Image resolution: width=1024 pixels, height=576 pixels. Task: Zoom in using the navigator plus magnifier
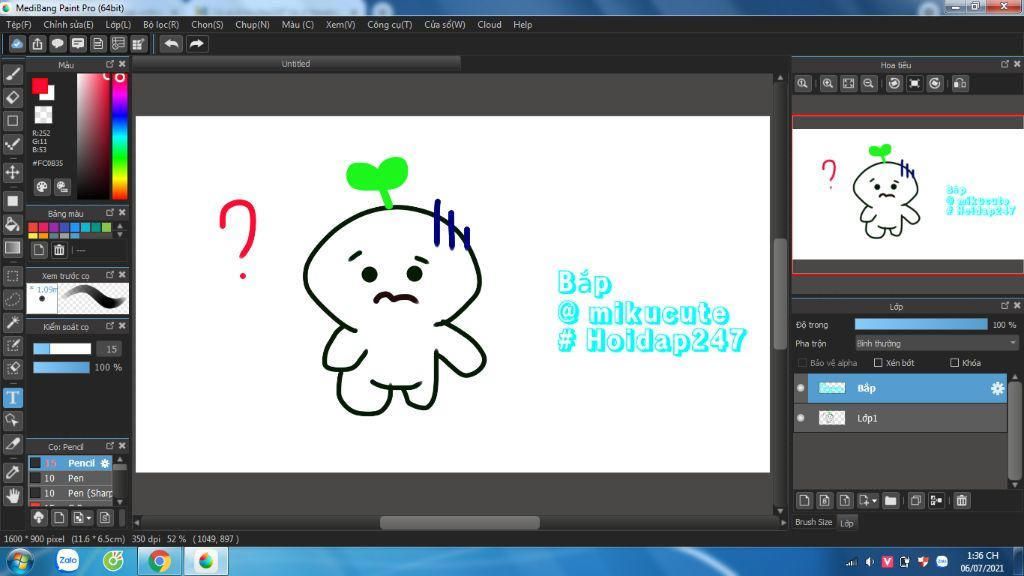point(827,84)
